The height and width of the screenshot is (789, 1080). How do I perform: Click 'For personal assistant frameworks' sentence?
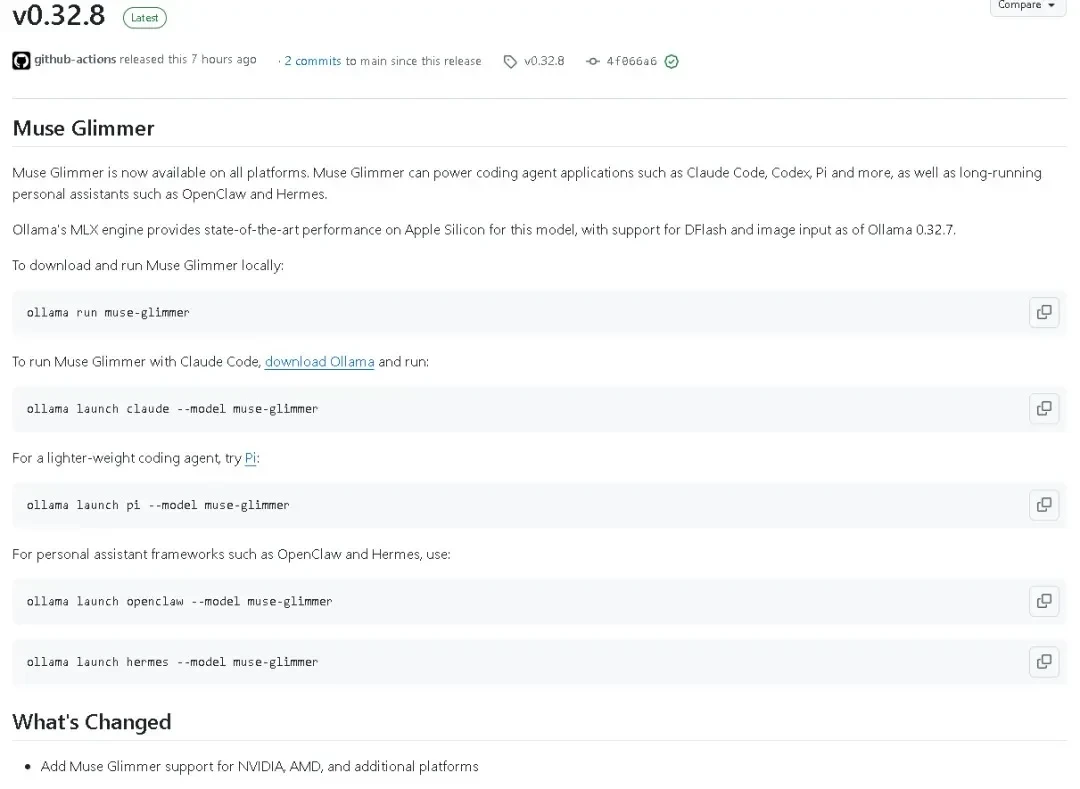coord(231,555)
